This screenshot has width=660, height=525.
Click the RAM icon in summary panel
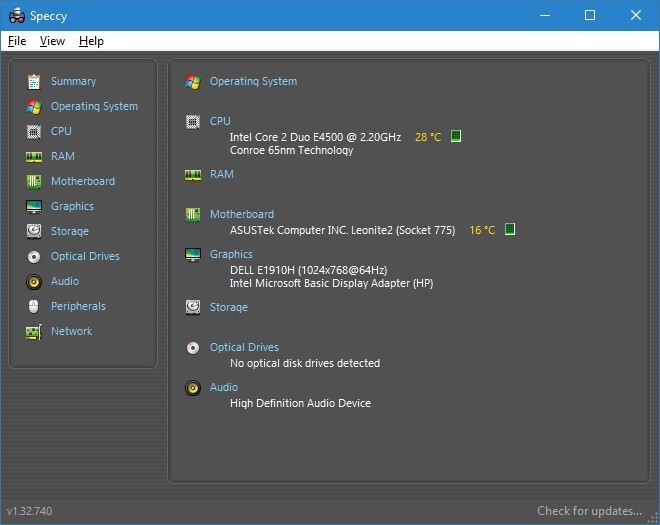(193, 175)
